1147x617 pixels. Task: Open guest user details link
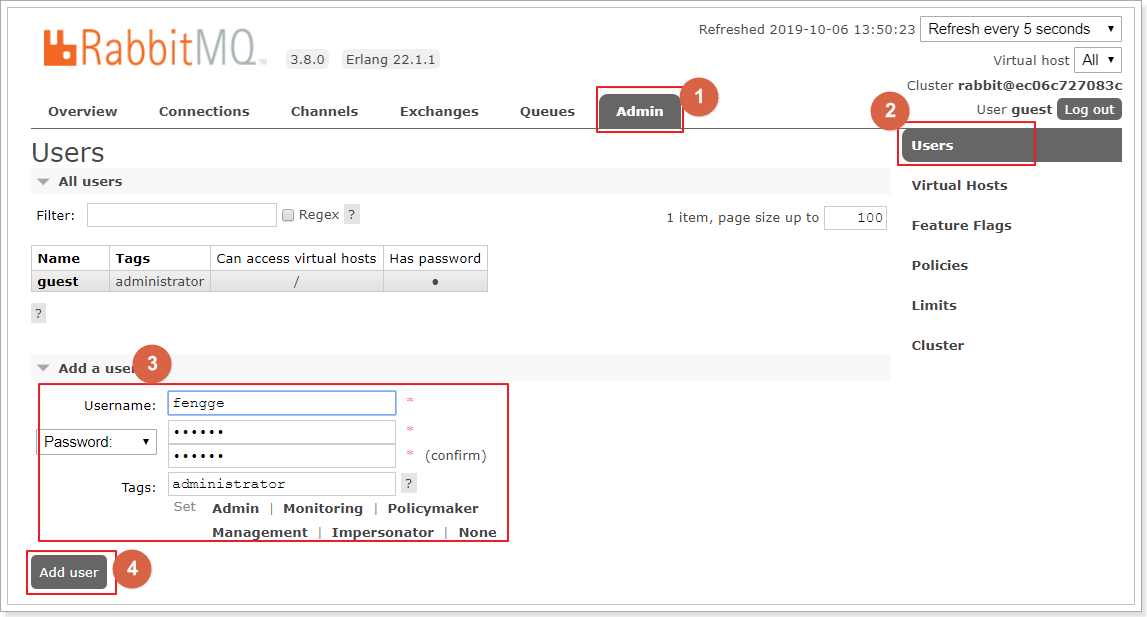pyautogui.click(x=58, y=282)
